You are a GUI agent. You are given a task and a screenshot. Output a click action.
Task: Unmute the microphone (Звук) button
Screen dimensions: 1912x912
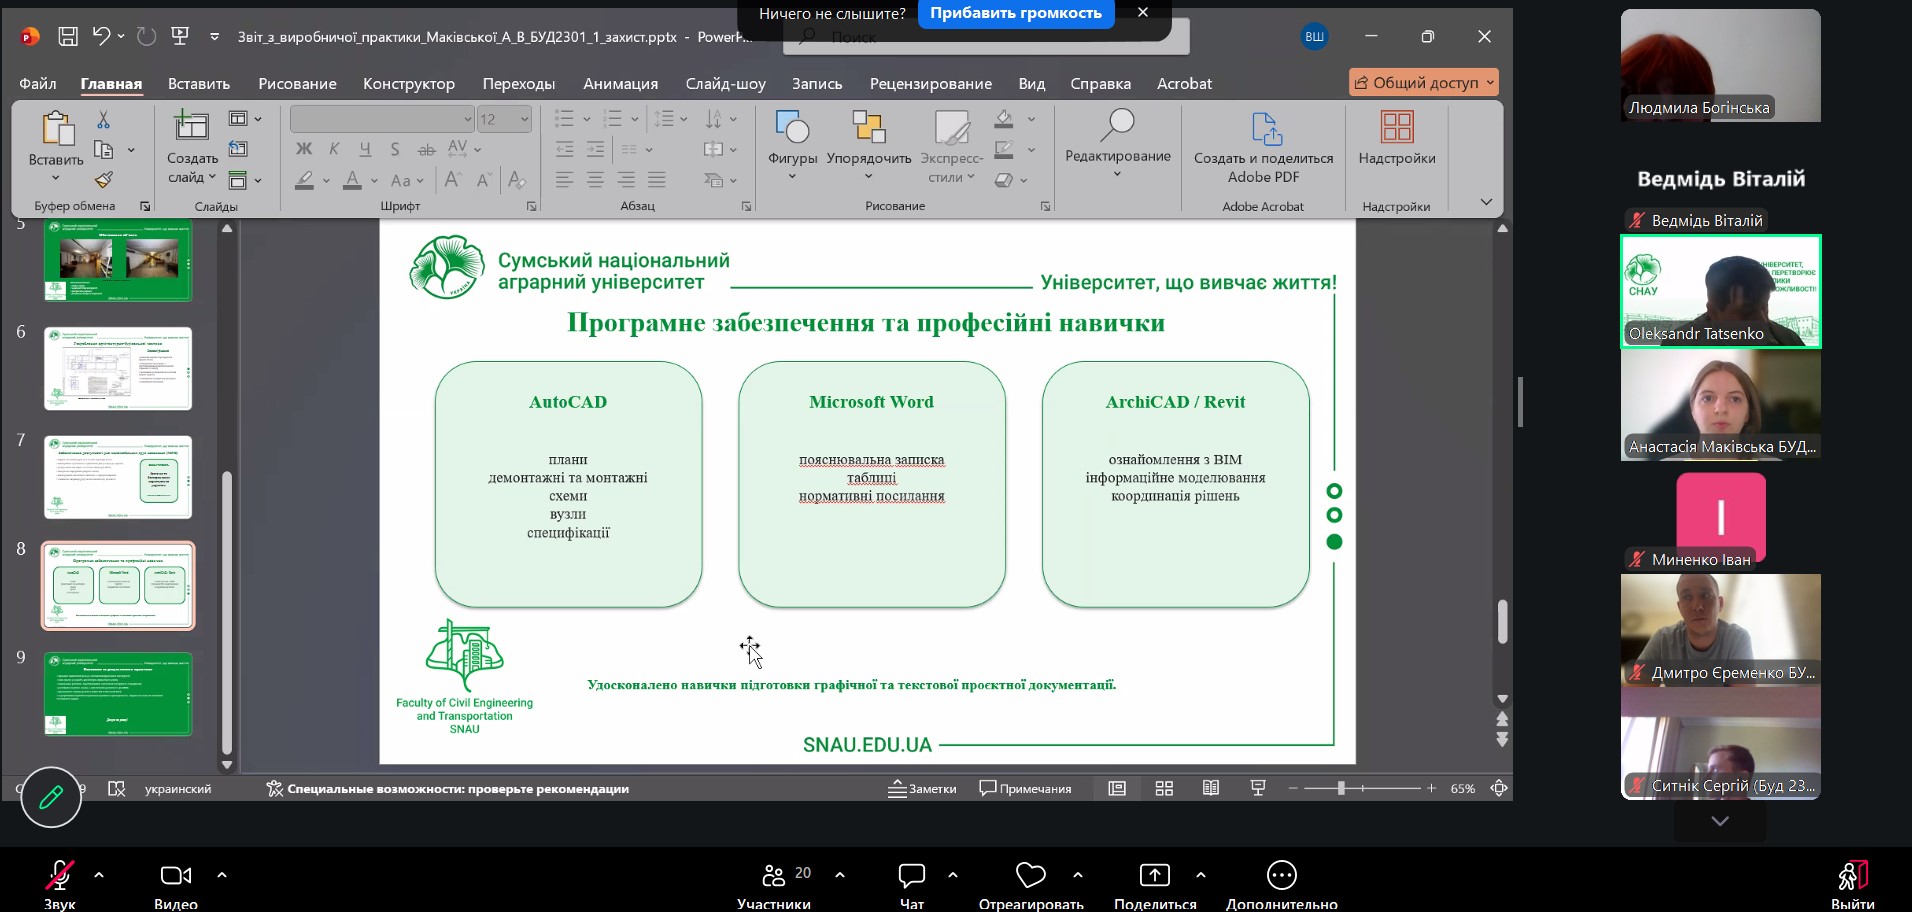tap(59, 884)
